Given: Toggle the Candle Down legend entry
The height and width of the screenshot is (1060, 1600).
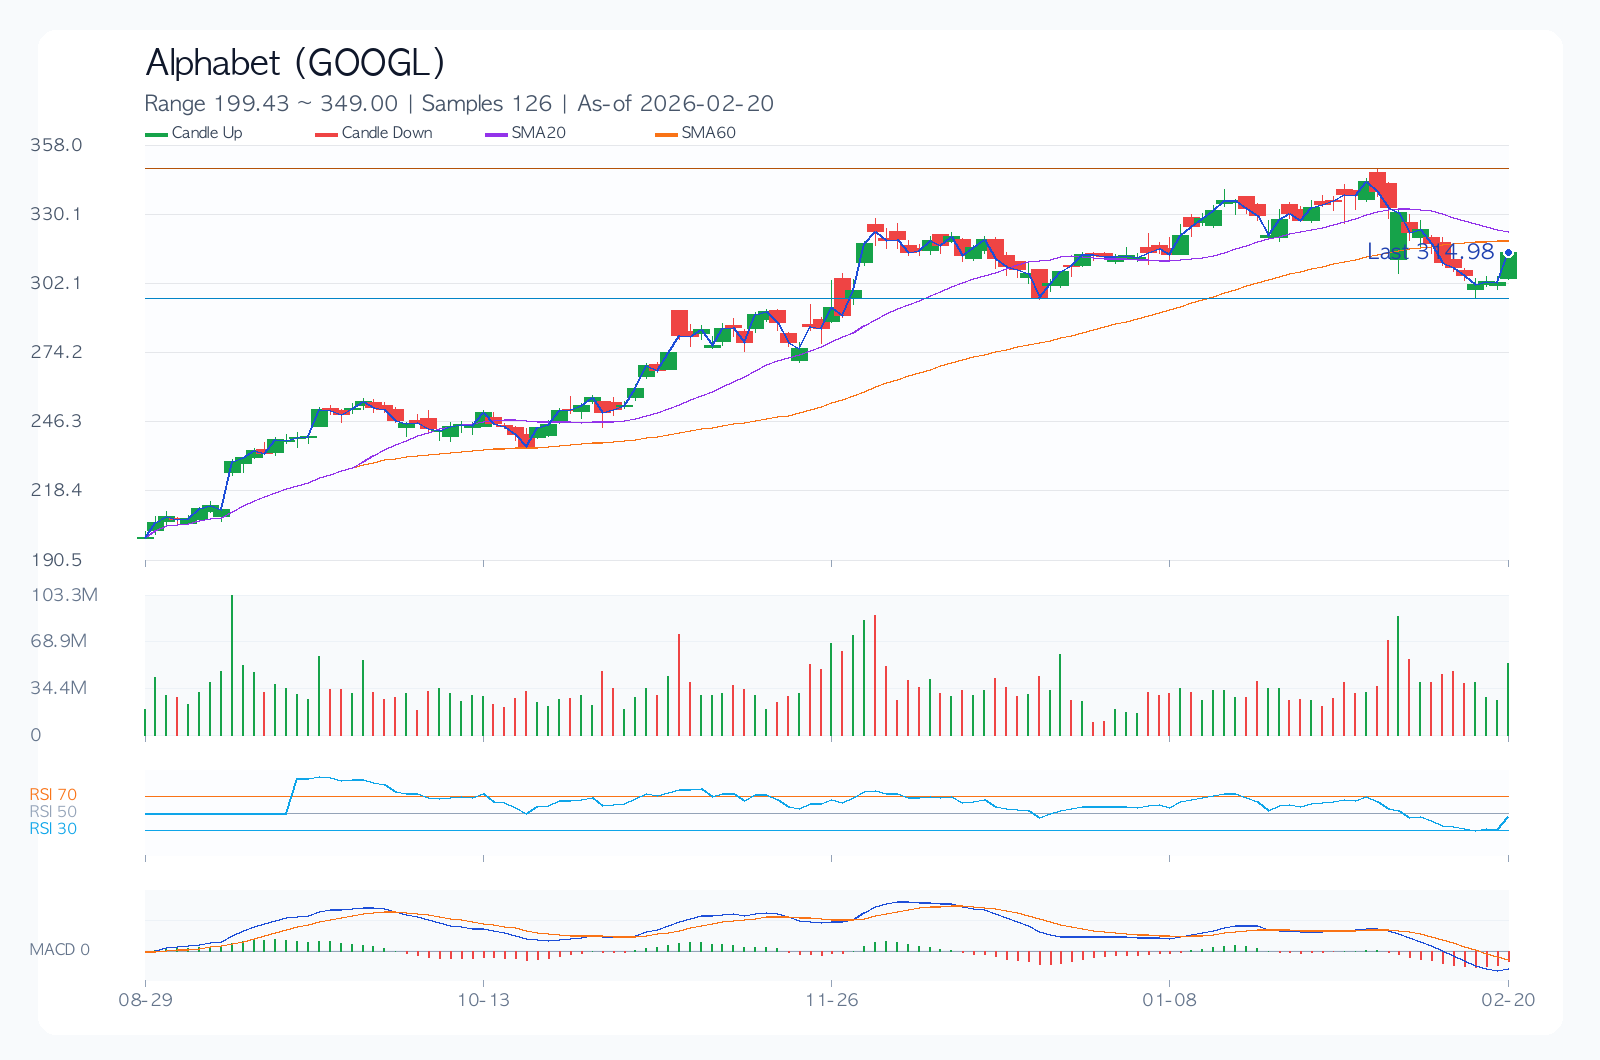Looking at the screenshot, I should point(386,133).
